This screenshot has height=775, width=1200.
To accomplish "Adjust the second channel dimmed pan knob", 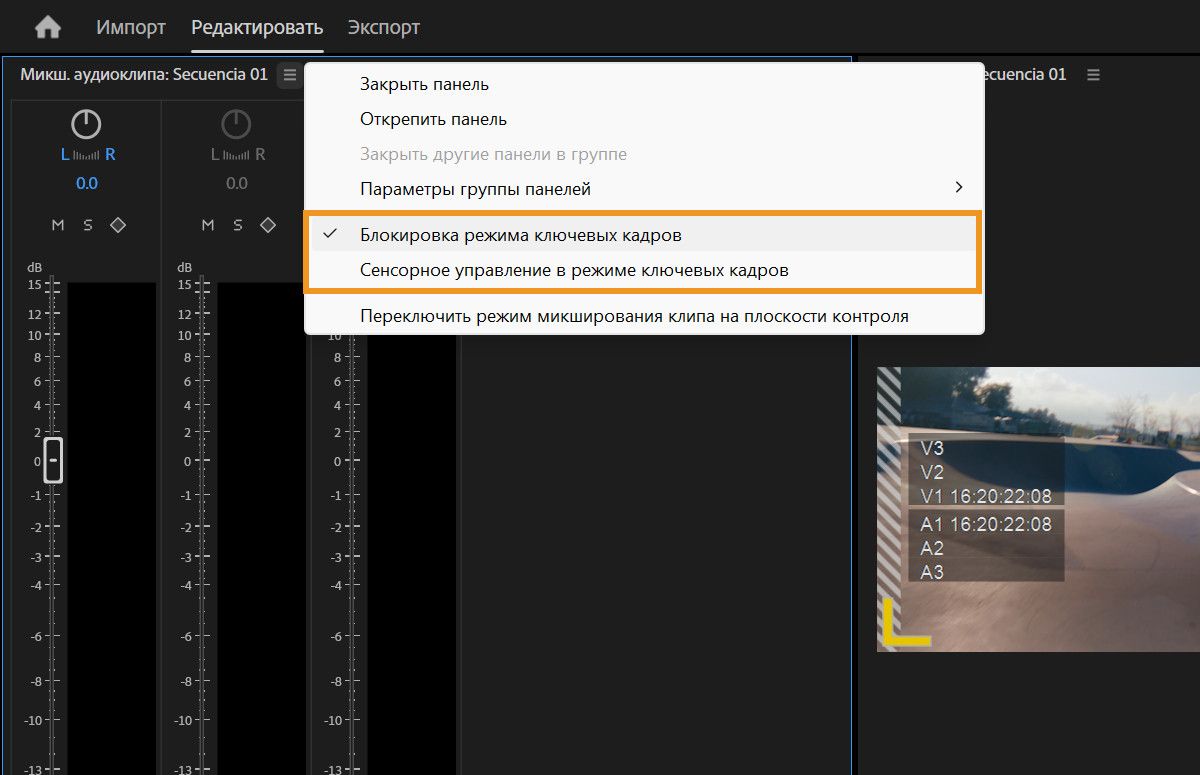I will [236, 125].
